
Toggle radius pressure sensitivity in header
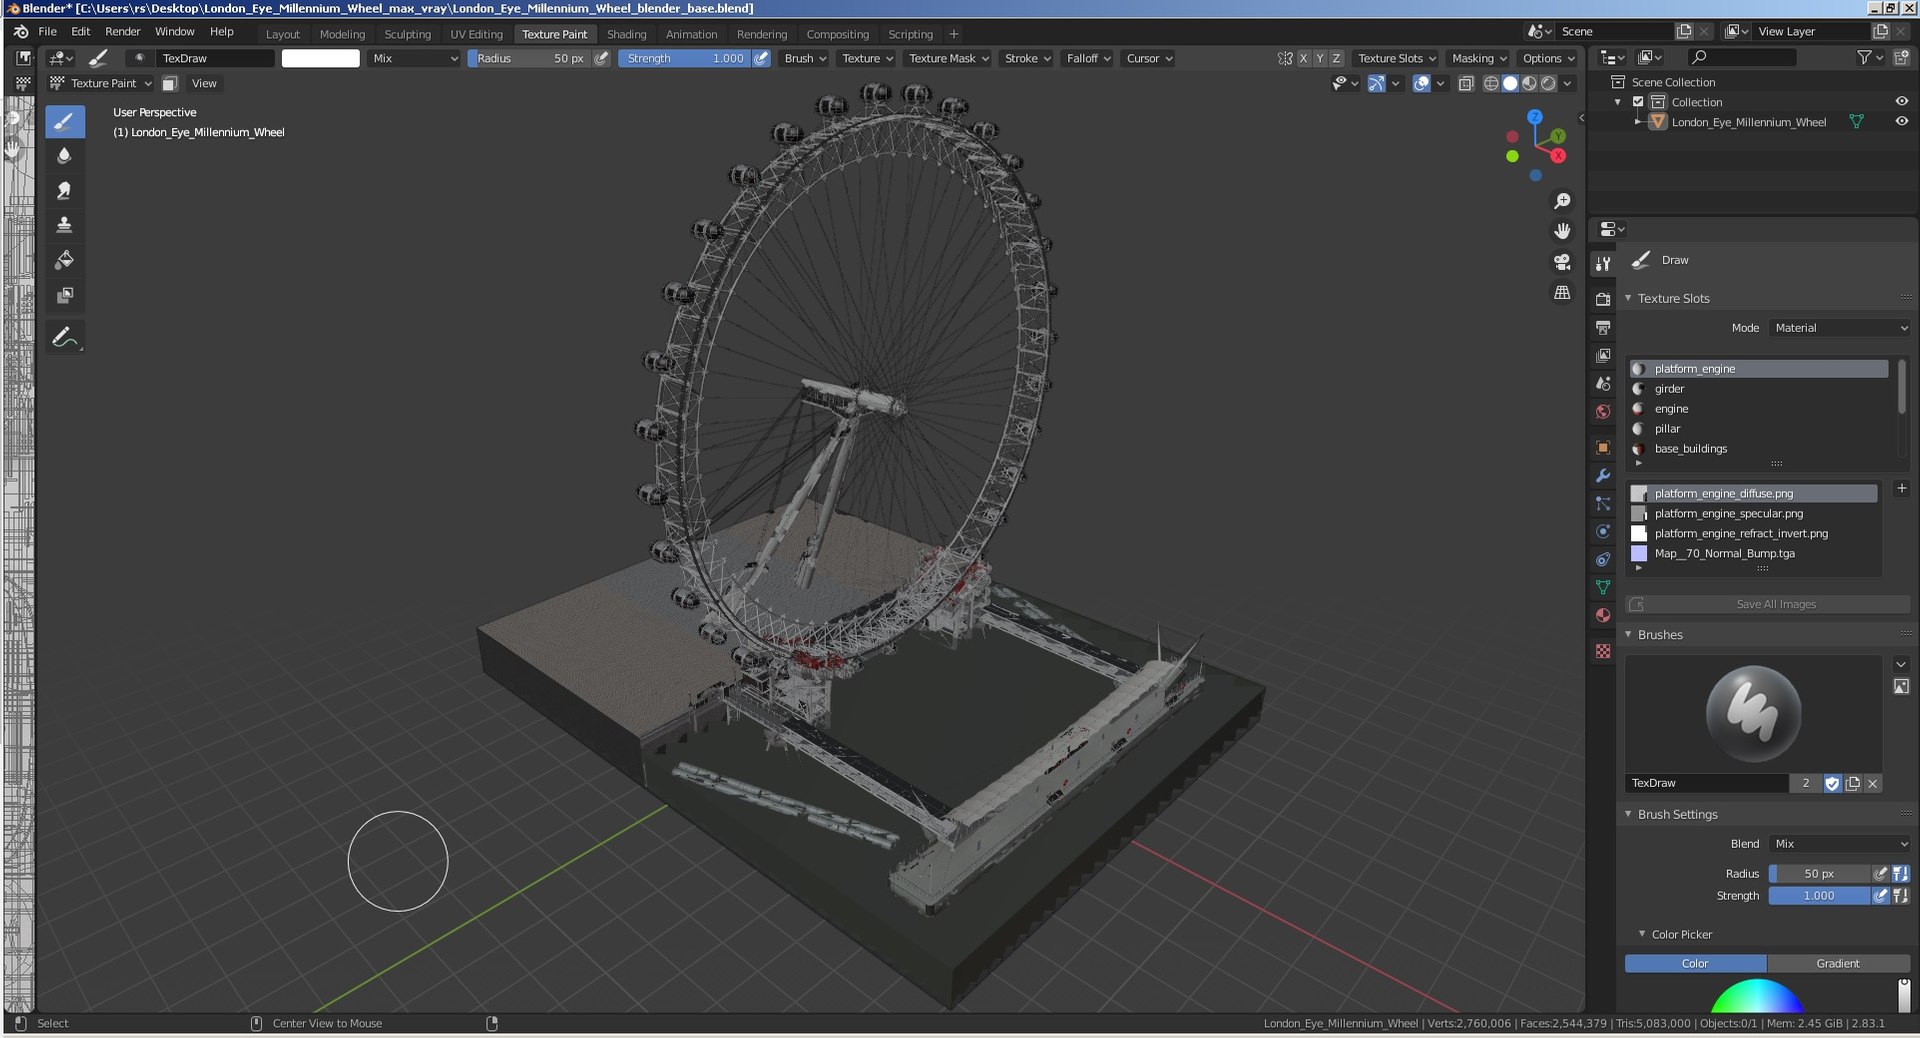[601, 58]
